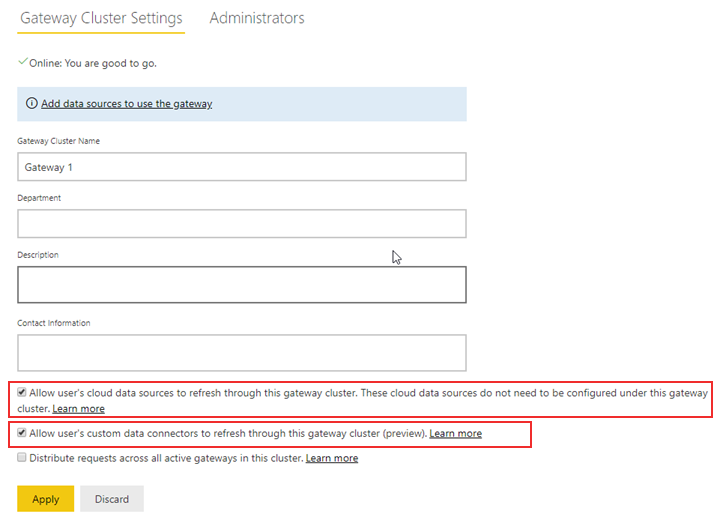Open Add data sources to use the gateway link

(x=126, y=104)
